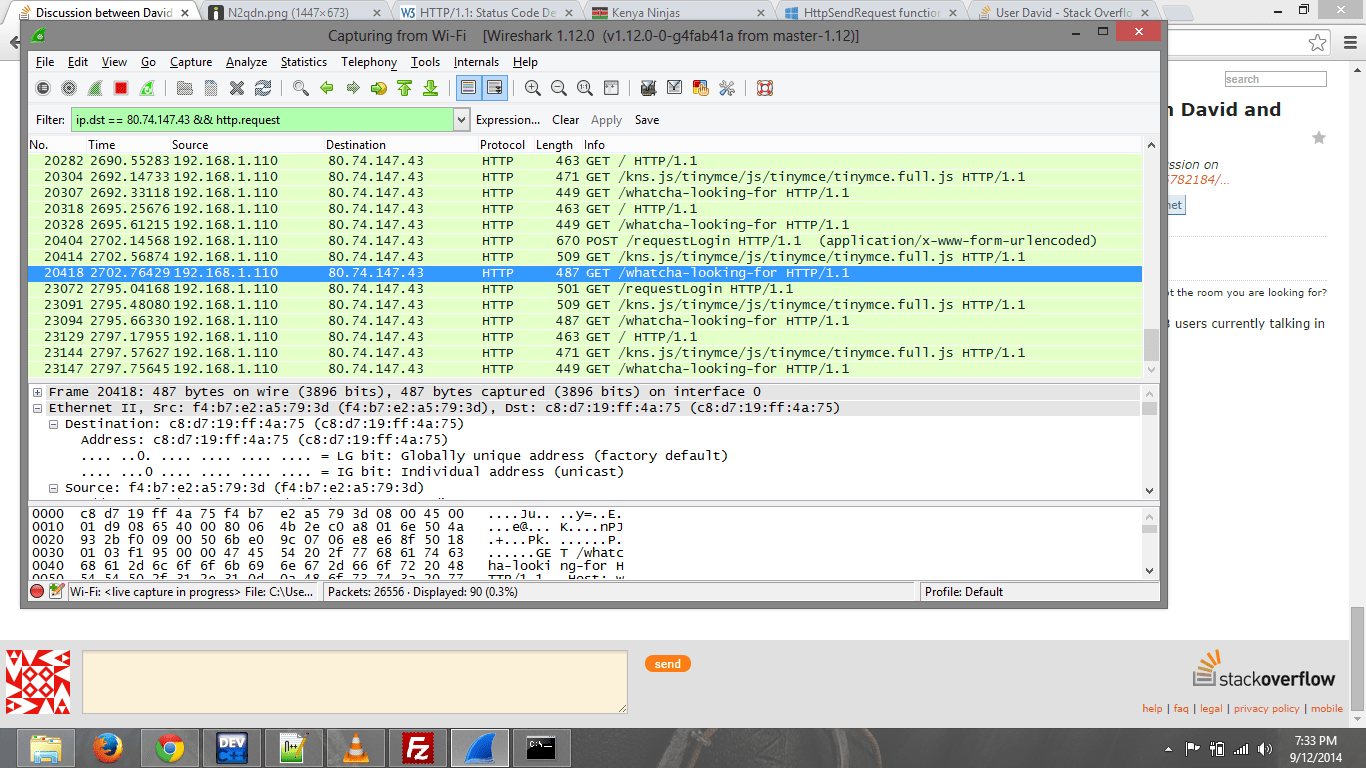Jump to last packet icon
The height and width of the screenshot is (768, 1366).
pos(431,88)
